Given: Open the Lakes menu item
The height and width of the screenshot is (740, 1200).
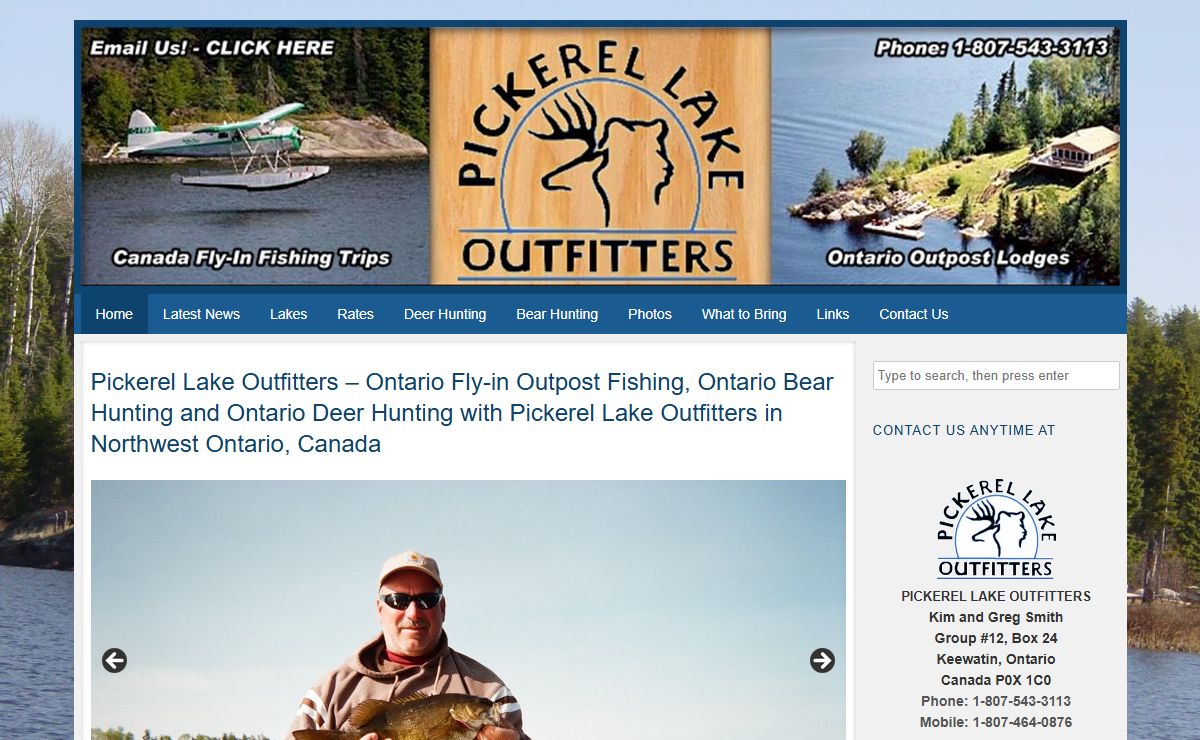Looking at the screenshot, I should [288, 314].
